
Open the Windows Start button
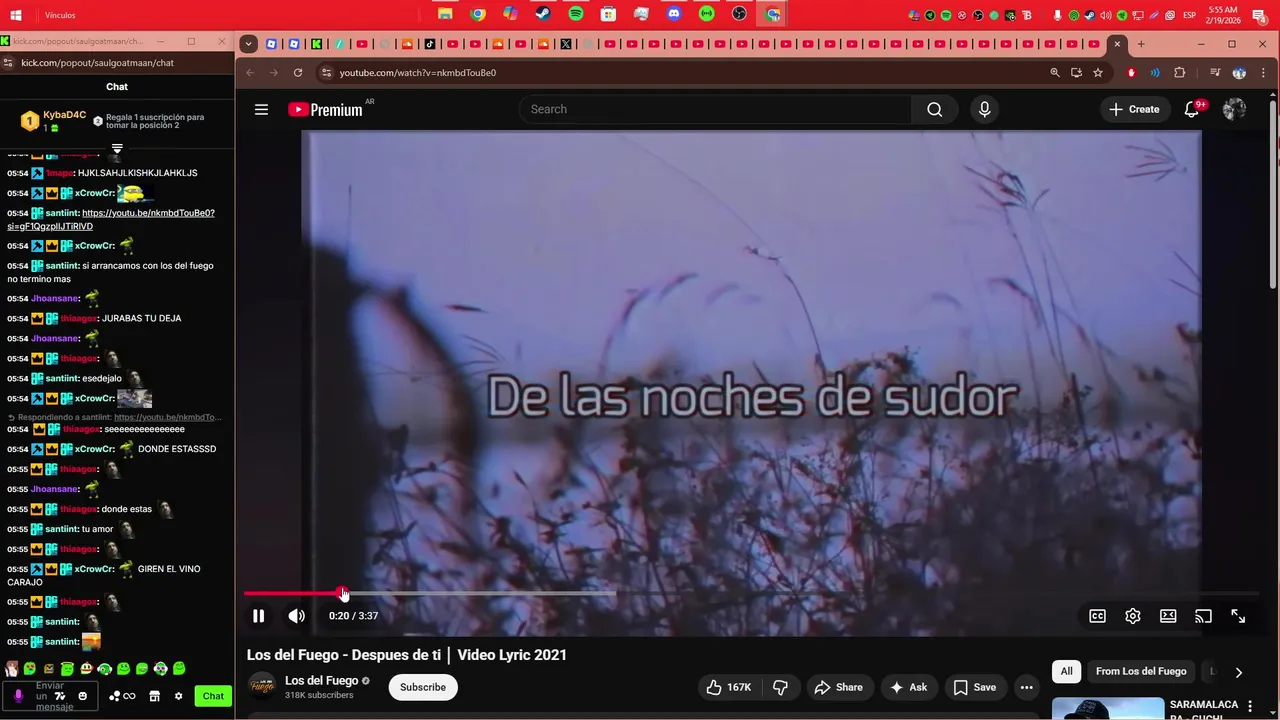click(x=16, y=15)
